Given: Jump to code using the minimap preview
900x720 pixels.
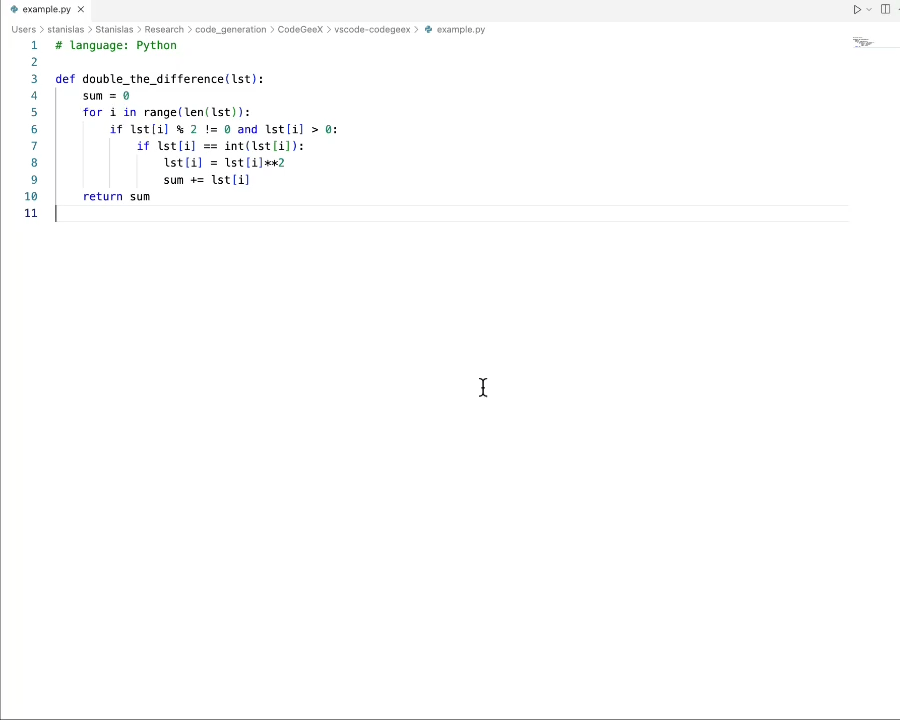Looking at the screenshot, I should tap(863, 43).
